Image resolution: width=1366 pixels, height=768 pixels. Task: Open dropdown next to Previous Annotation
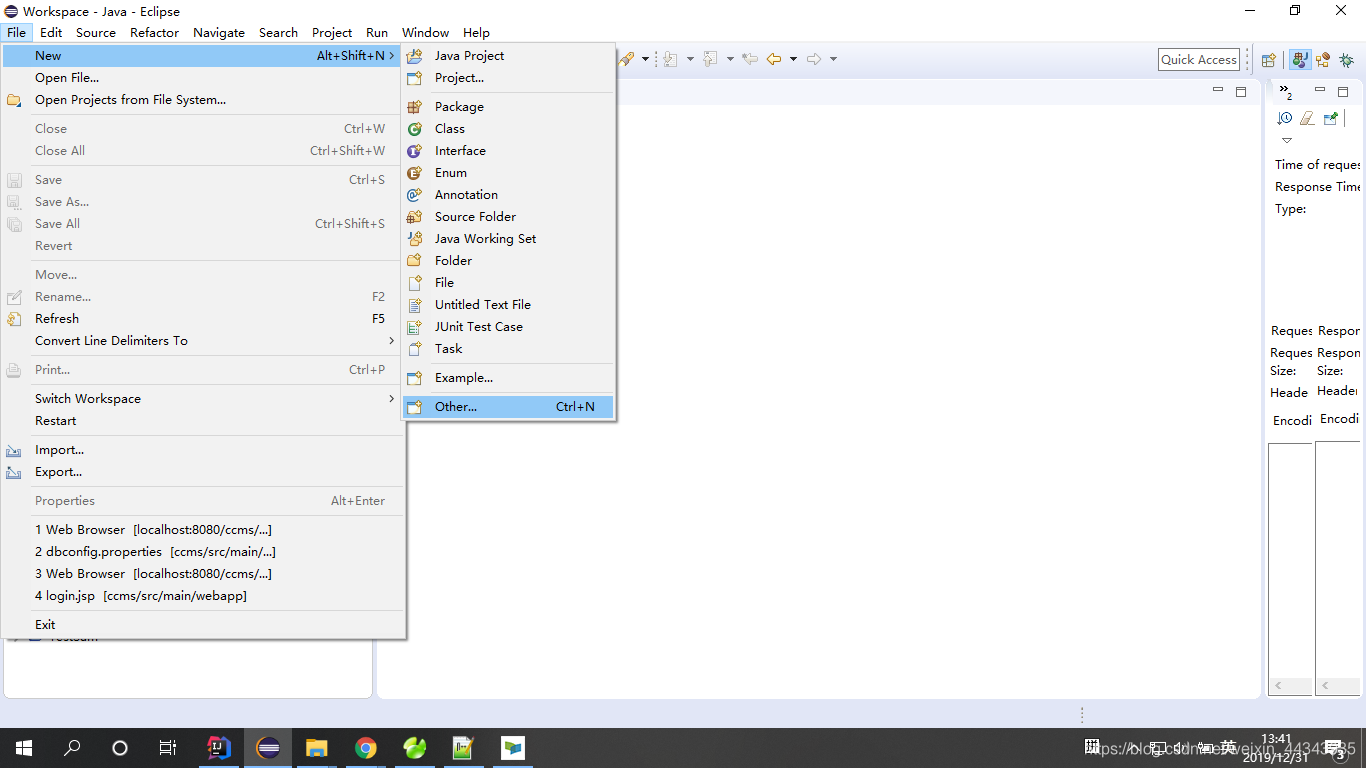click(730, 59)
